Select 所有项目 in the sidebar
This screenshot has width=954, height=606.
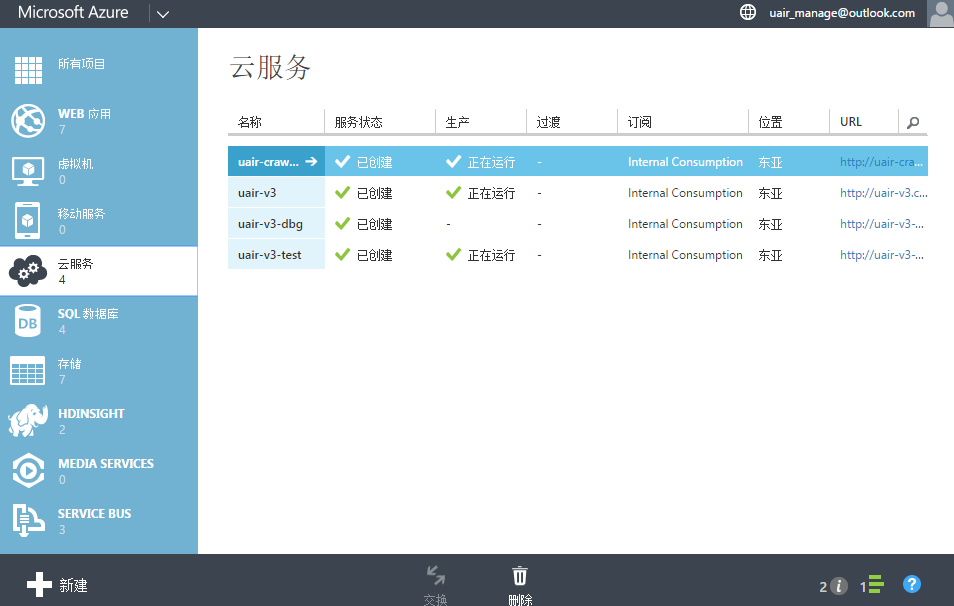pyautogui.click(x=27, y=68)
